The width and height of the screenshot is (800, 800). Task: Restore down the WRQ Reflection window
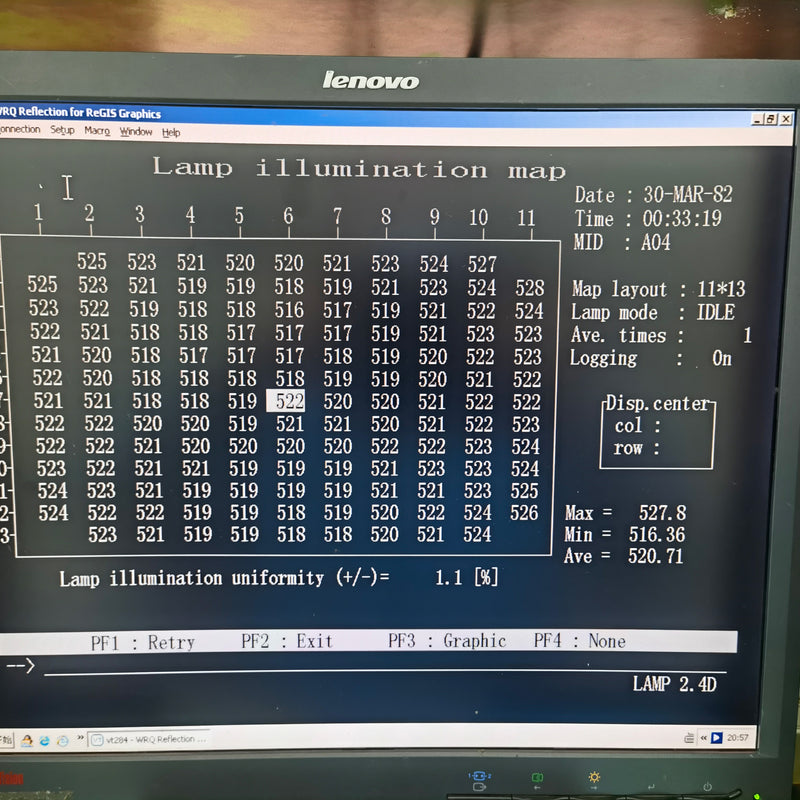[771, 119]
